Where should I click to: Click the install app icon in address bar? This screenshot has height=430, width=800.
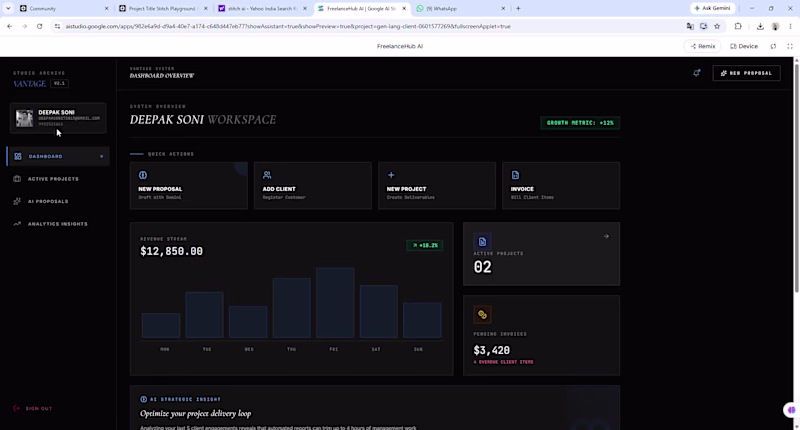tap(704, 26)
